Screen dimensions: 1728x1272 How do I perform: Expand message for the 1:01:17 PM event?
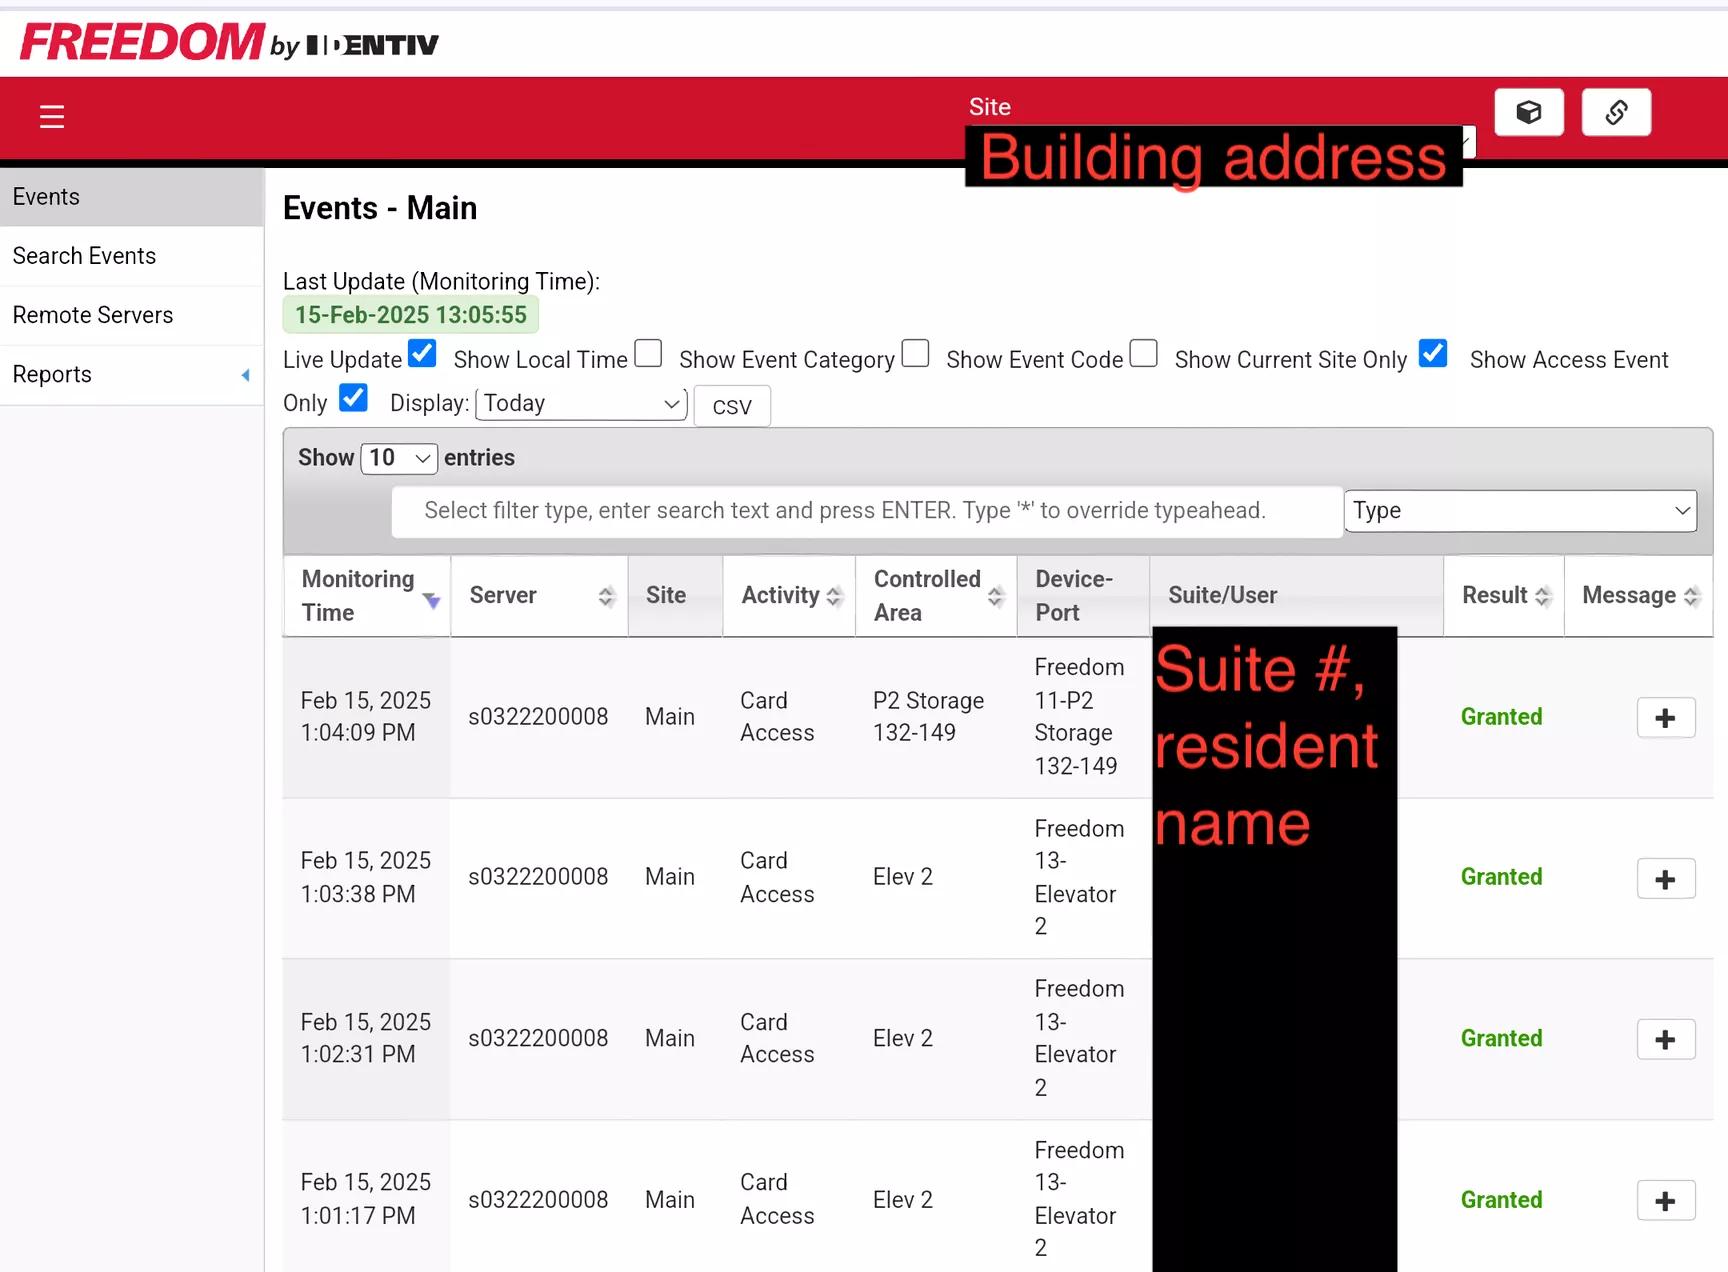[x=1665, y=1201]
